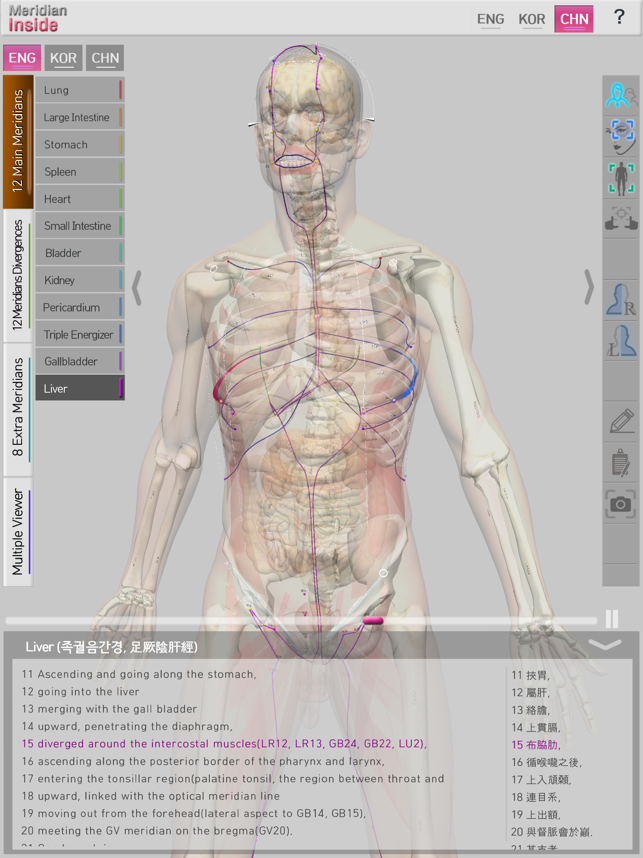643x858 pixels.
Task: Show the right-side profile view (R)
Action: click(621, 301)
